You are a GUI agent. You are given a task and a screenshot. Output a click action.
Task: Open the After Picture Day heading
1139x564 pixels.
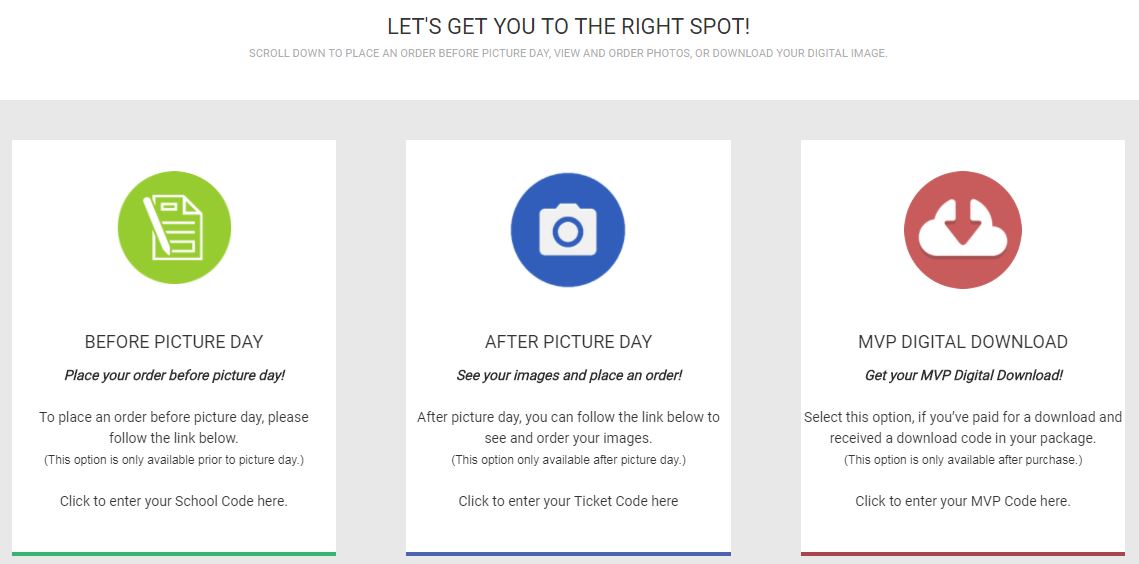click(568, 342)
